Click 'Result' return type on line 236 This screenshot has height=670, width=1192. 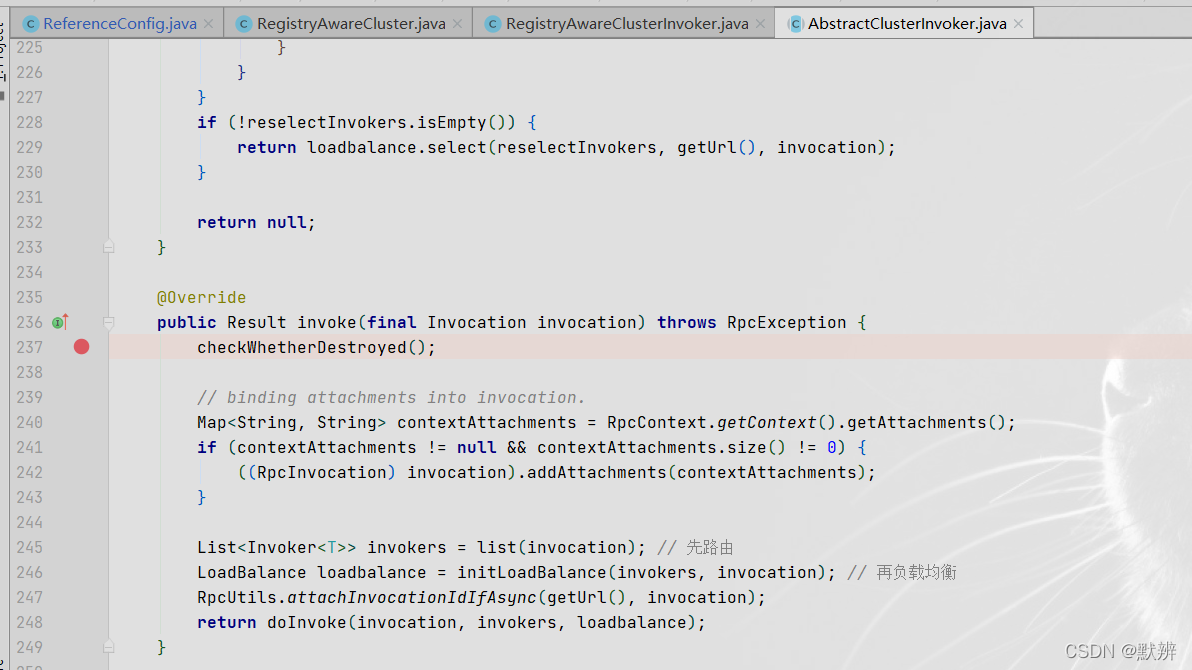(256, 322)
